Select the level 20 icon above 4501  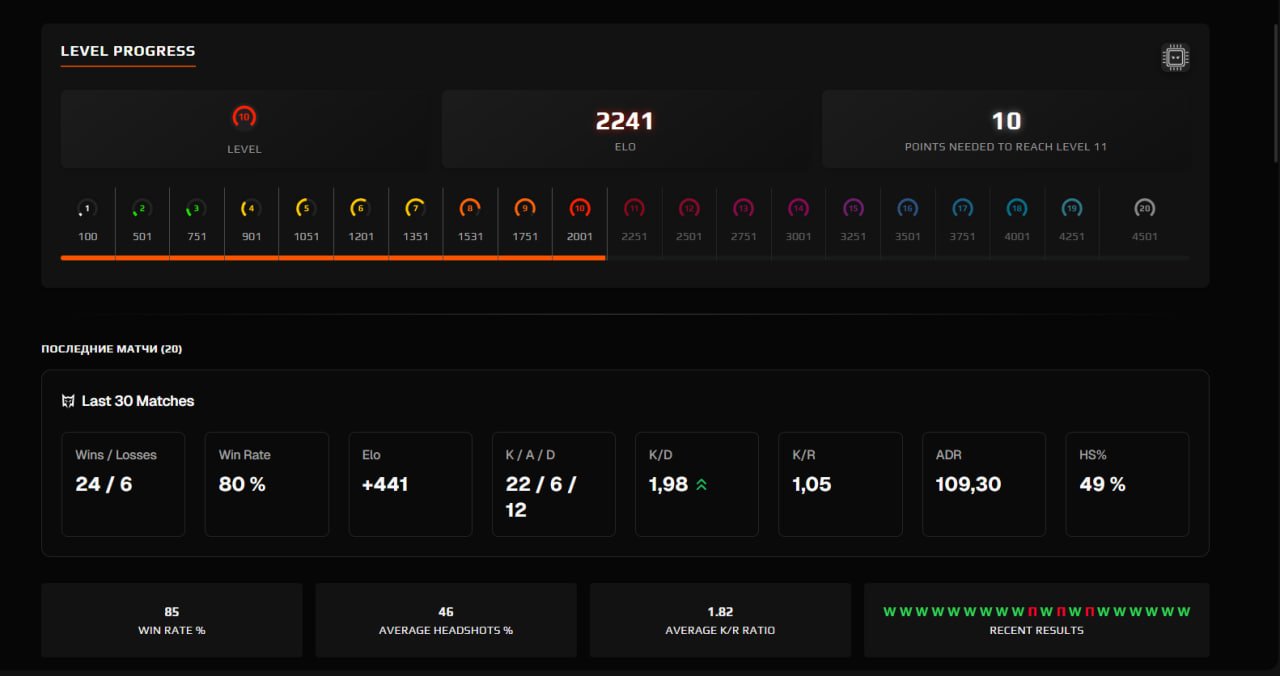pyautogui.click(x=1145, y=209)
